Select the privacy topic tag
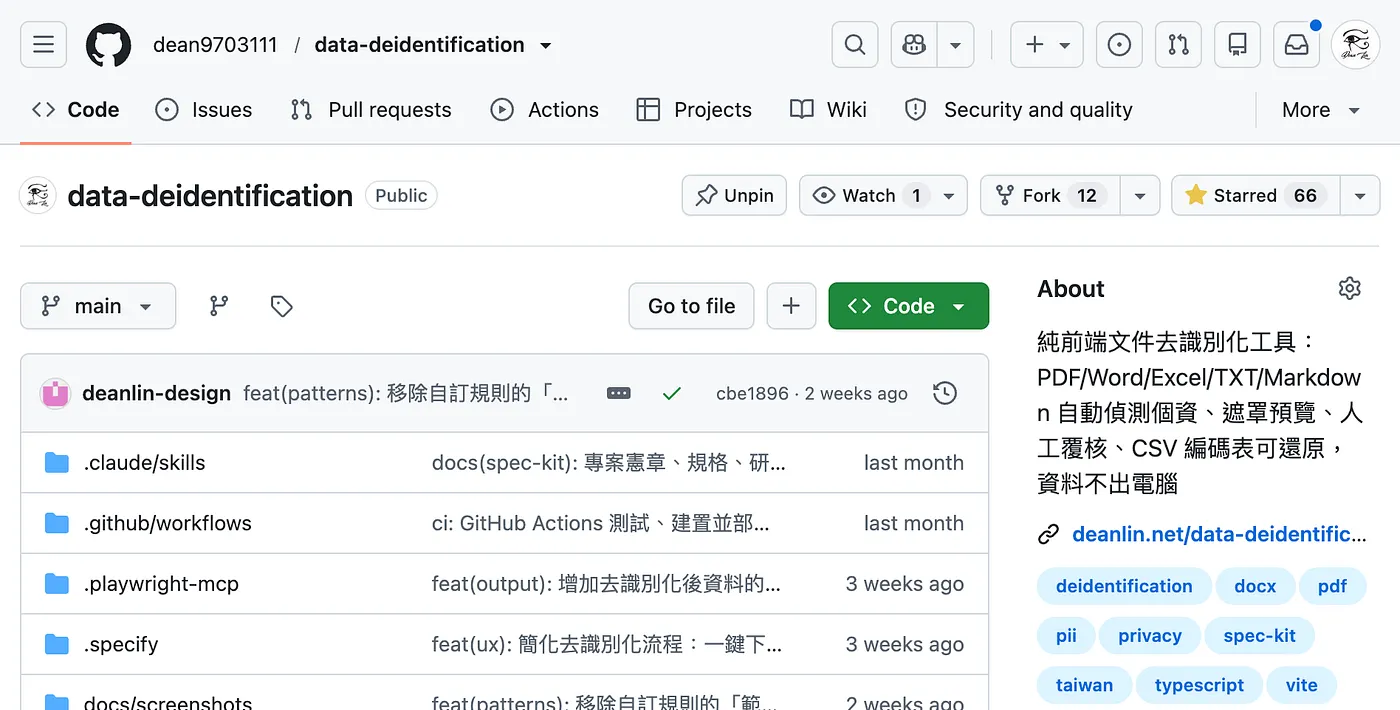The width and height of the screenshot is (1400, 710). click(1149, 636)
